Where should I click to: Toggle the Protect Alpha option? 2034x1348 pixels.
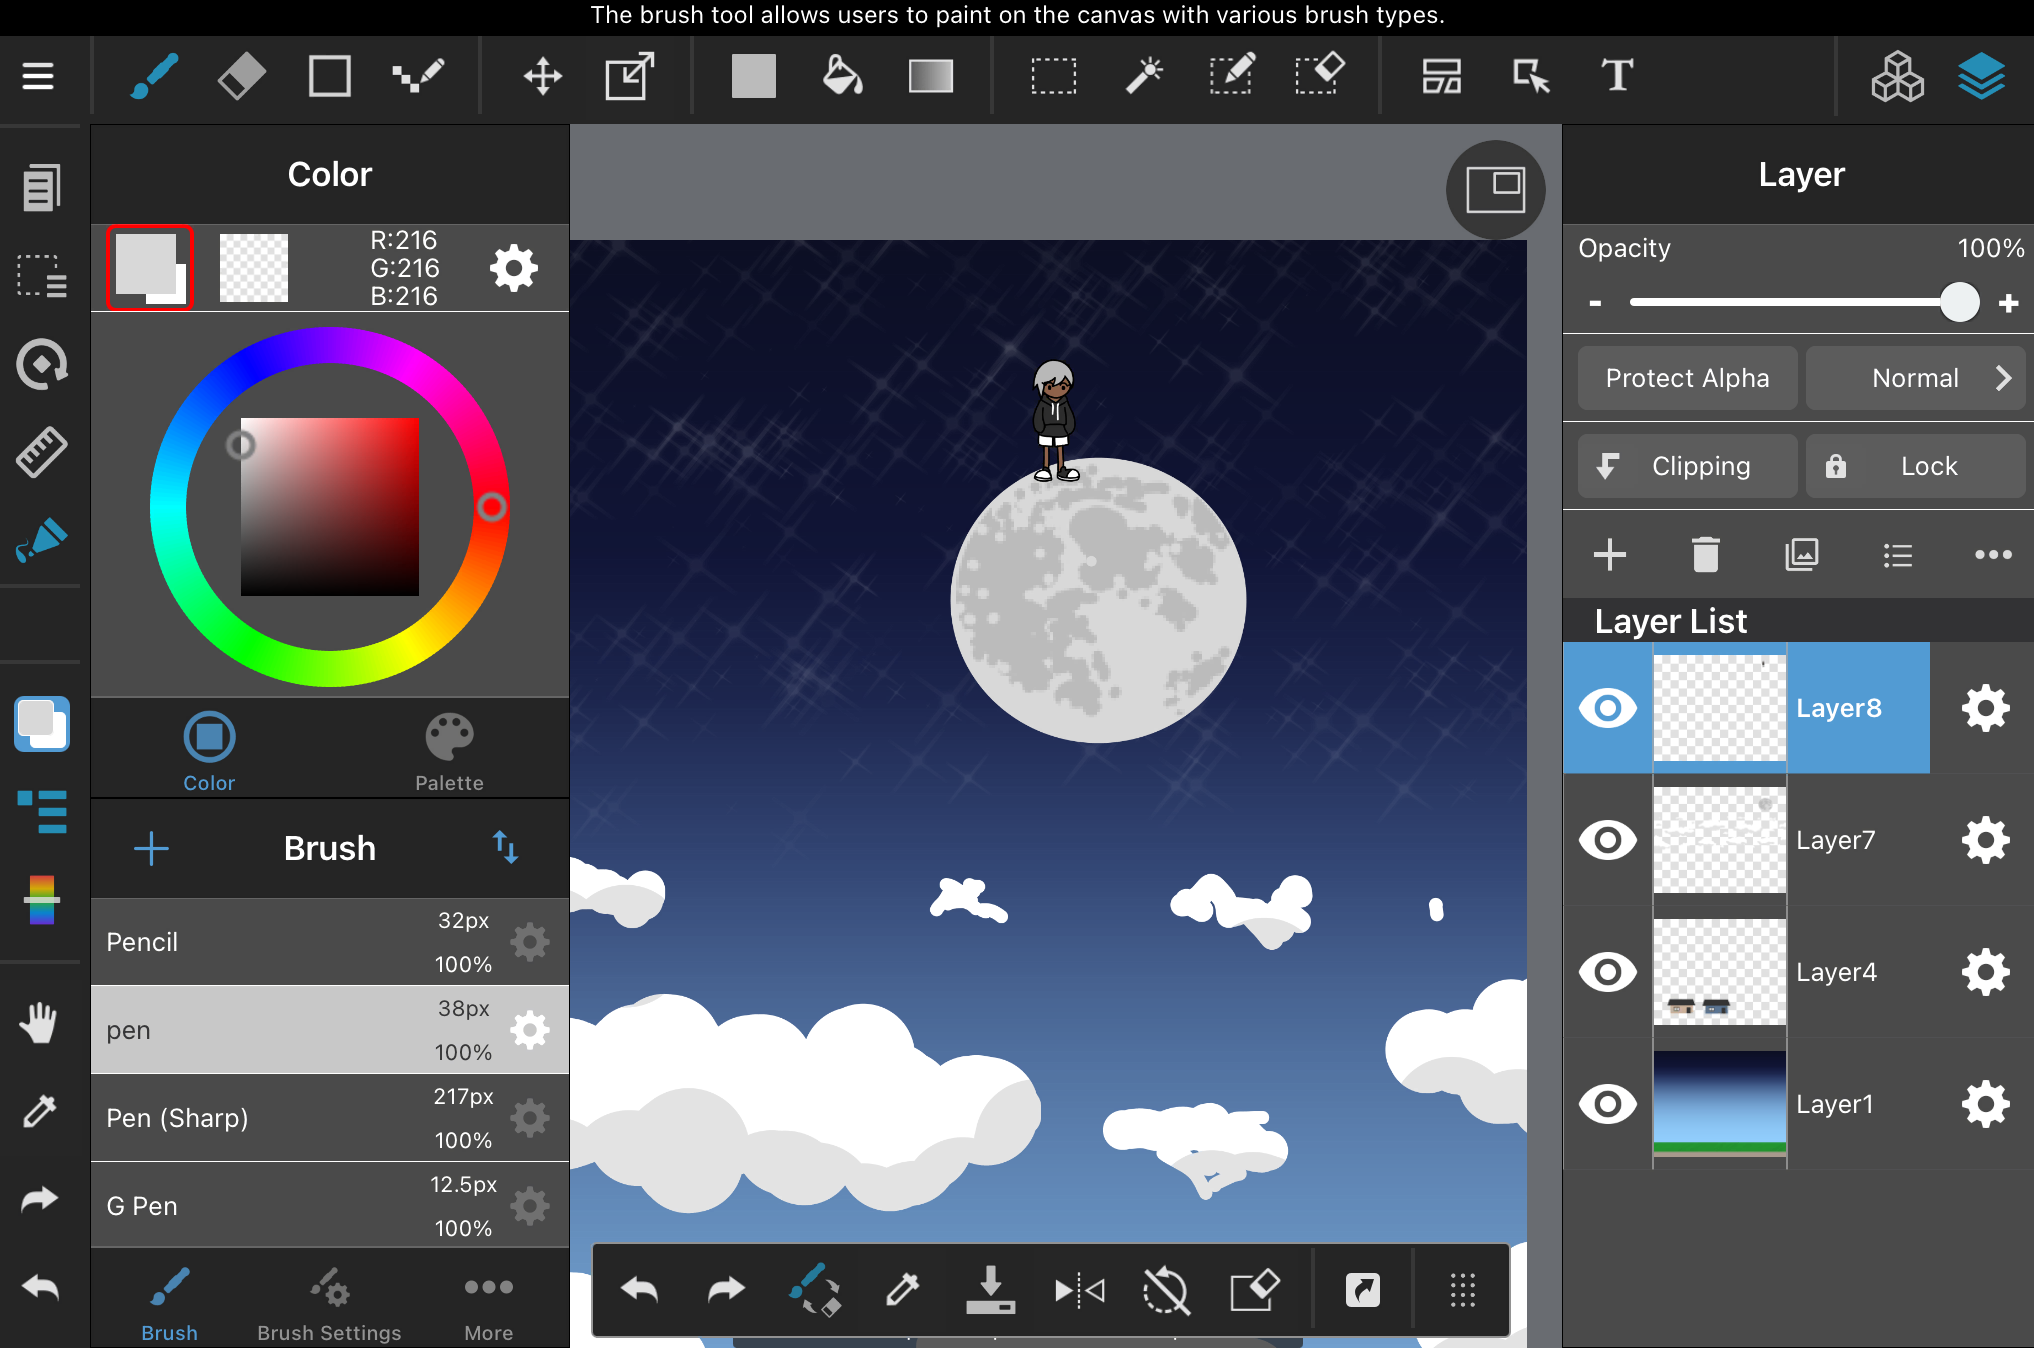(1687, 378)
